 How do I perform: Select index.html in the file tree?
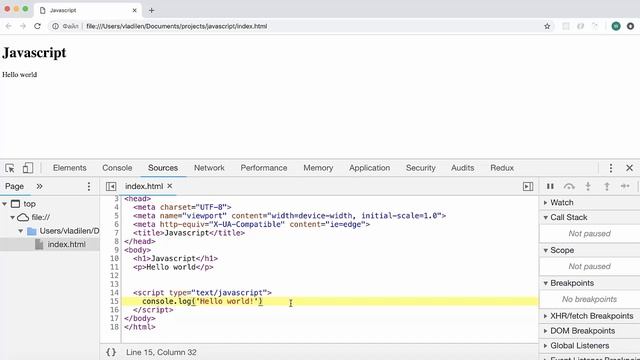pyautogui.click(x=66, y=244)
